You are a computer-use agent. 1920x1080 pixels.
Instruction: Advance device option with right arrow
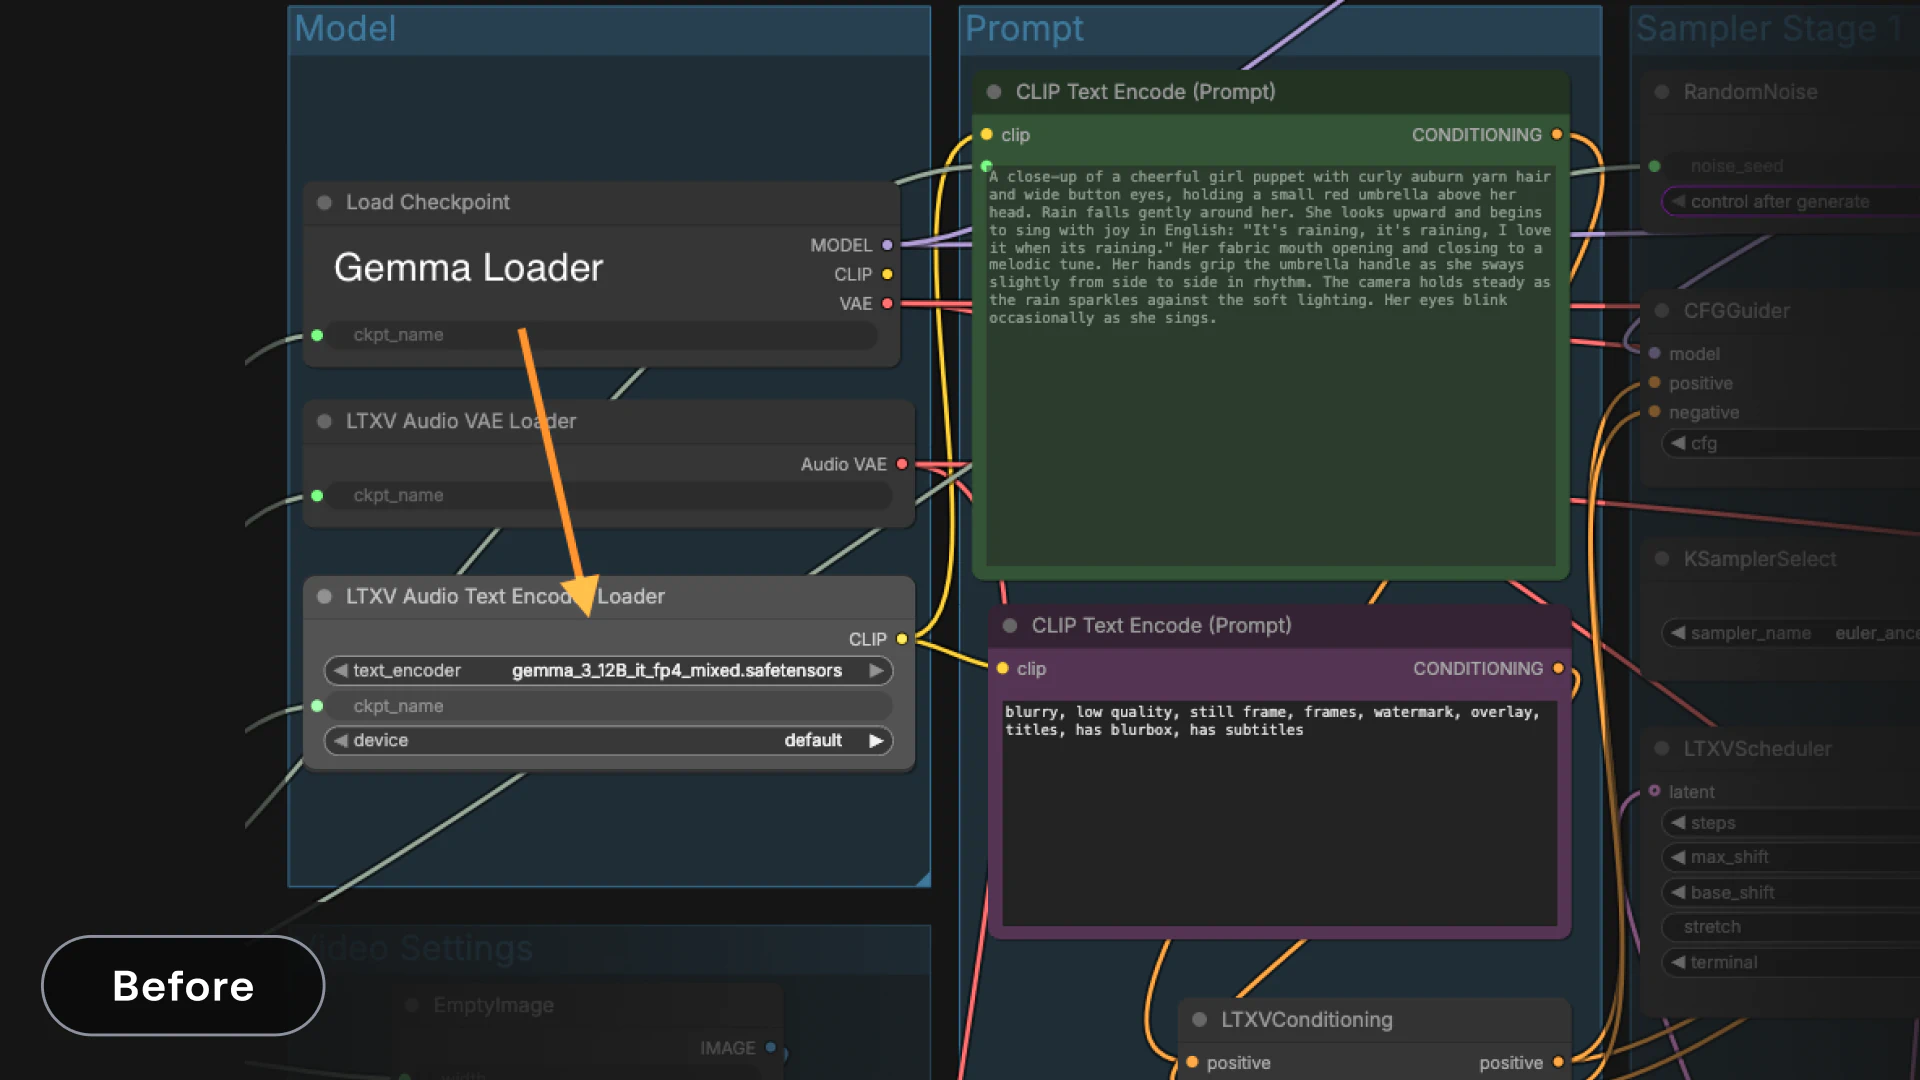tap(876, 741)
